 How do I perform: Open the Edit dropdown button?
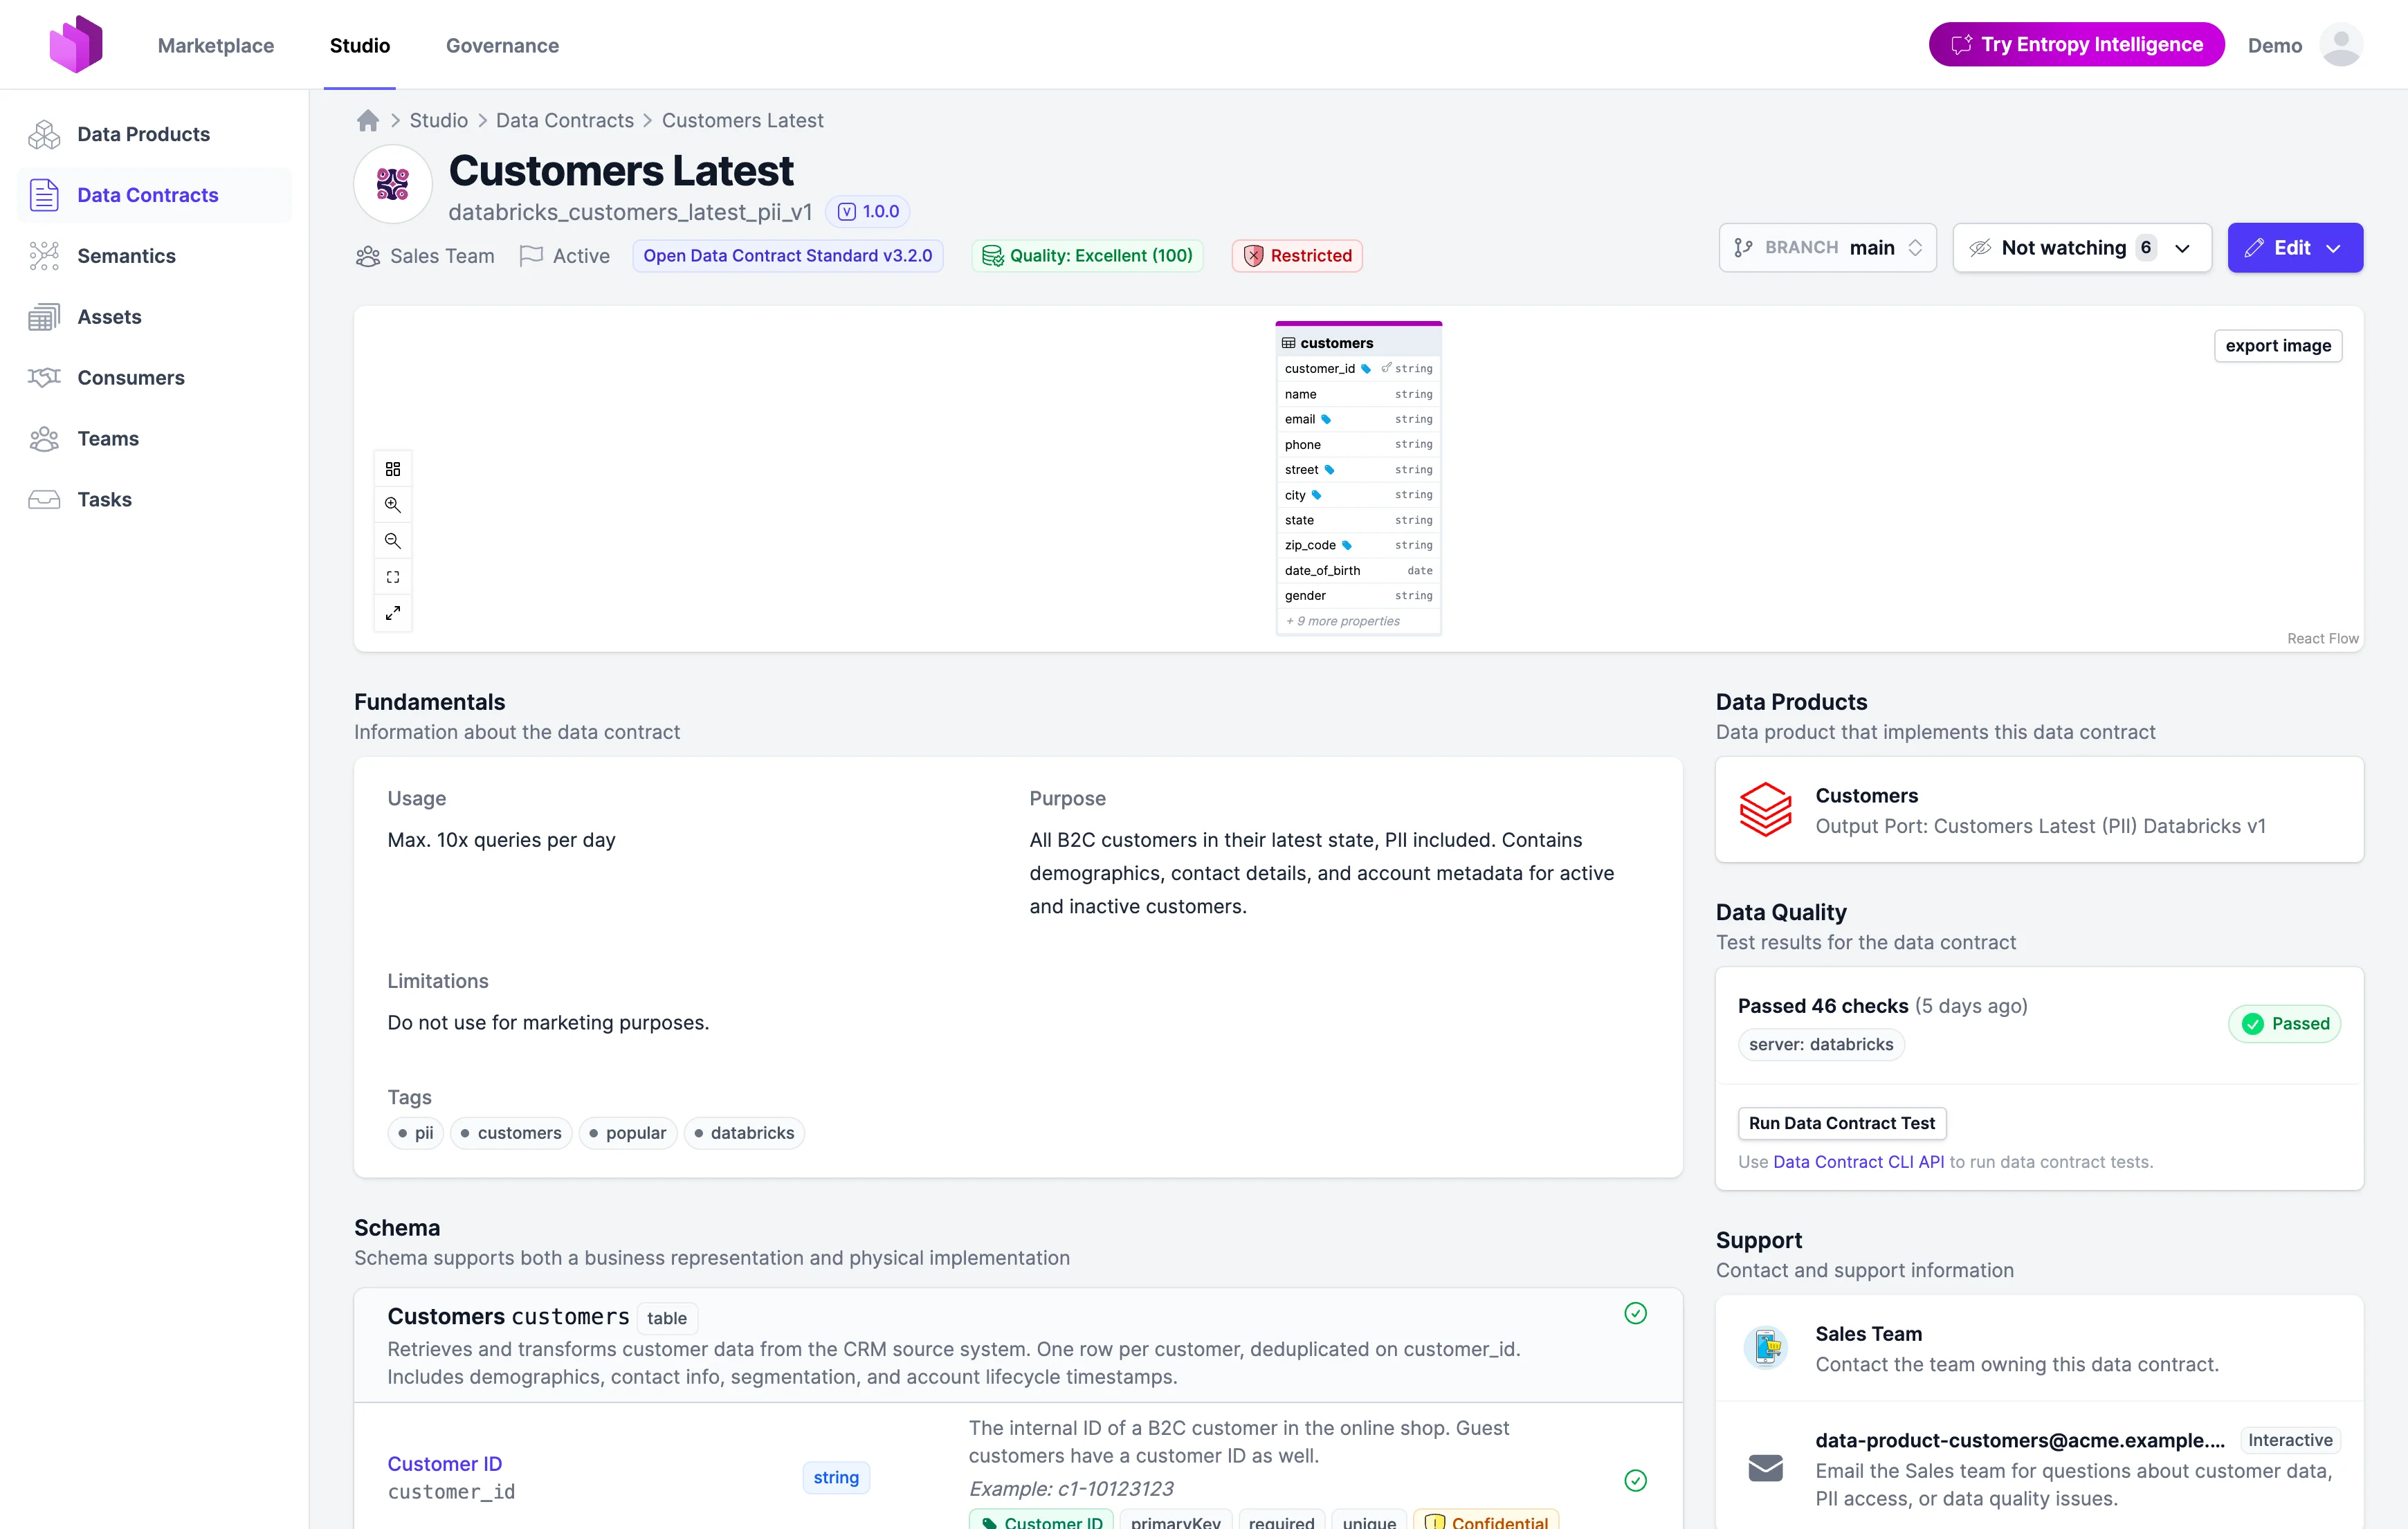pyautogui.click(x=2295, y=248)
